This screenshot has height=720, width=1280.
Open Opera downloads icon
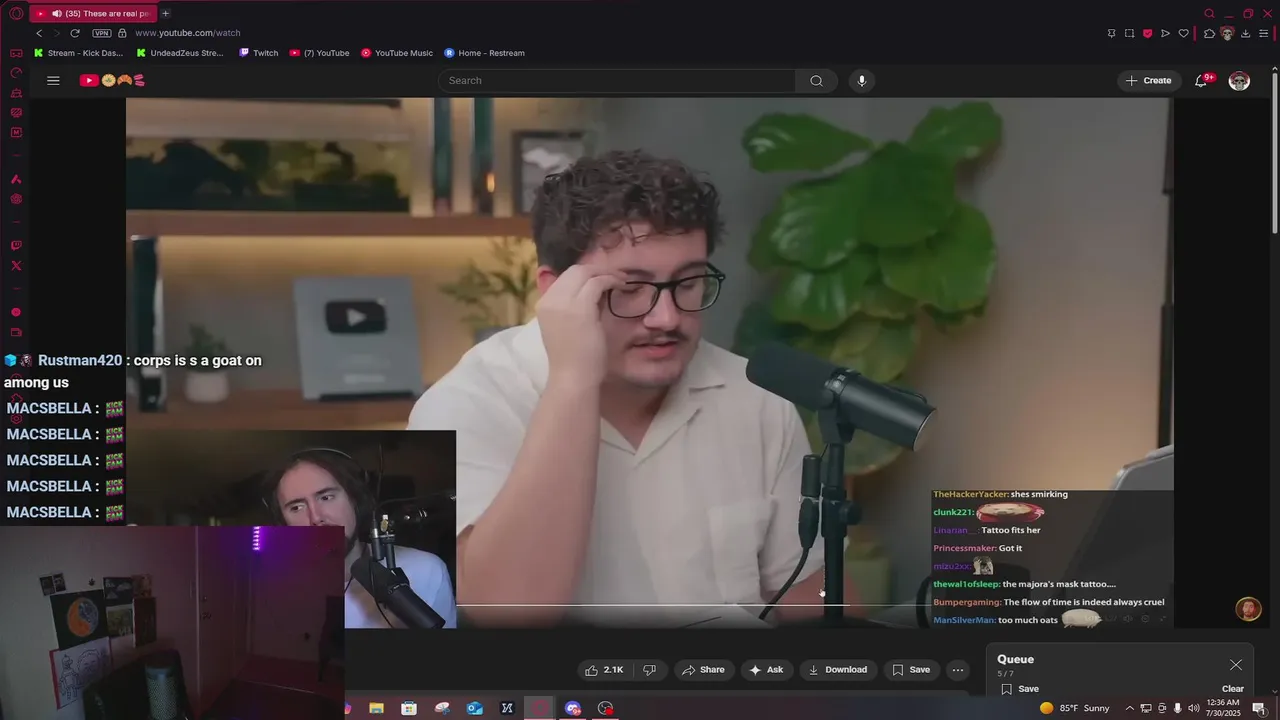pyautogui.click(x=1245, y=33)
